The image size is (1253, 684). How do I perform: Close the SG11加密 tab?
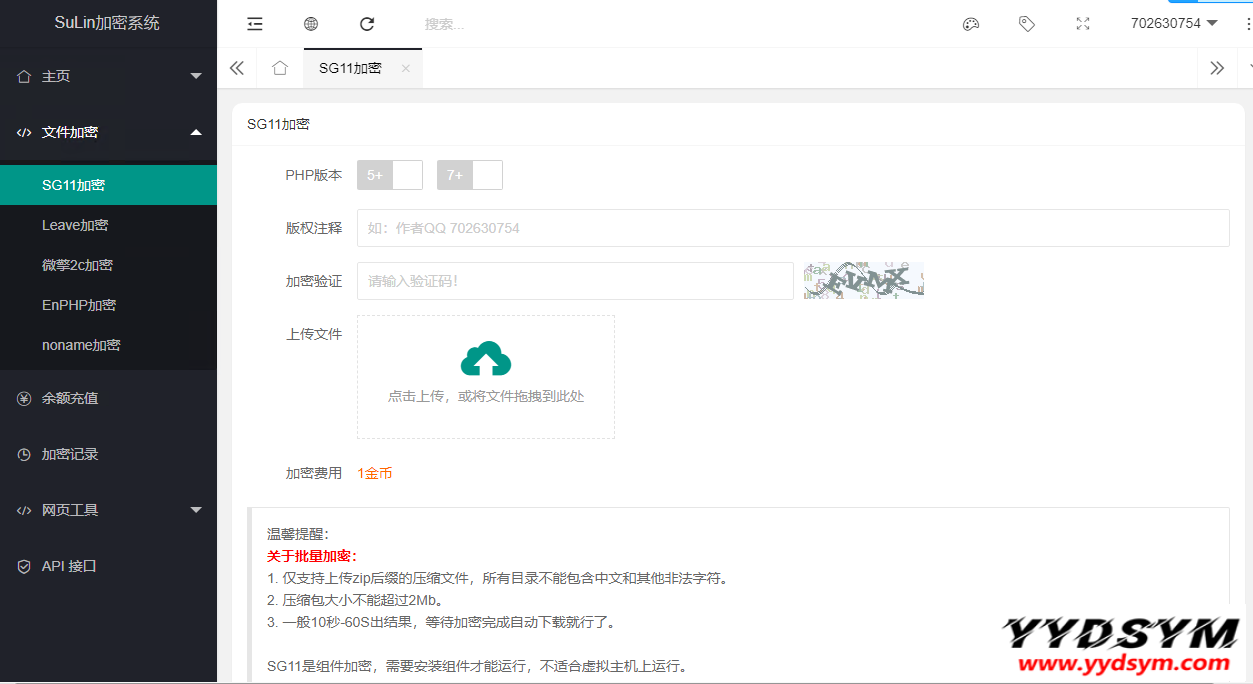(406, 69)
